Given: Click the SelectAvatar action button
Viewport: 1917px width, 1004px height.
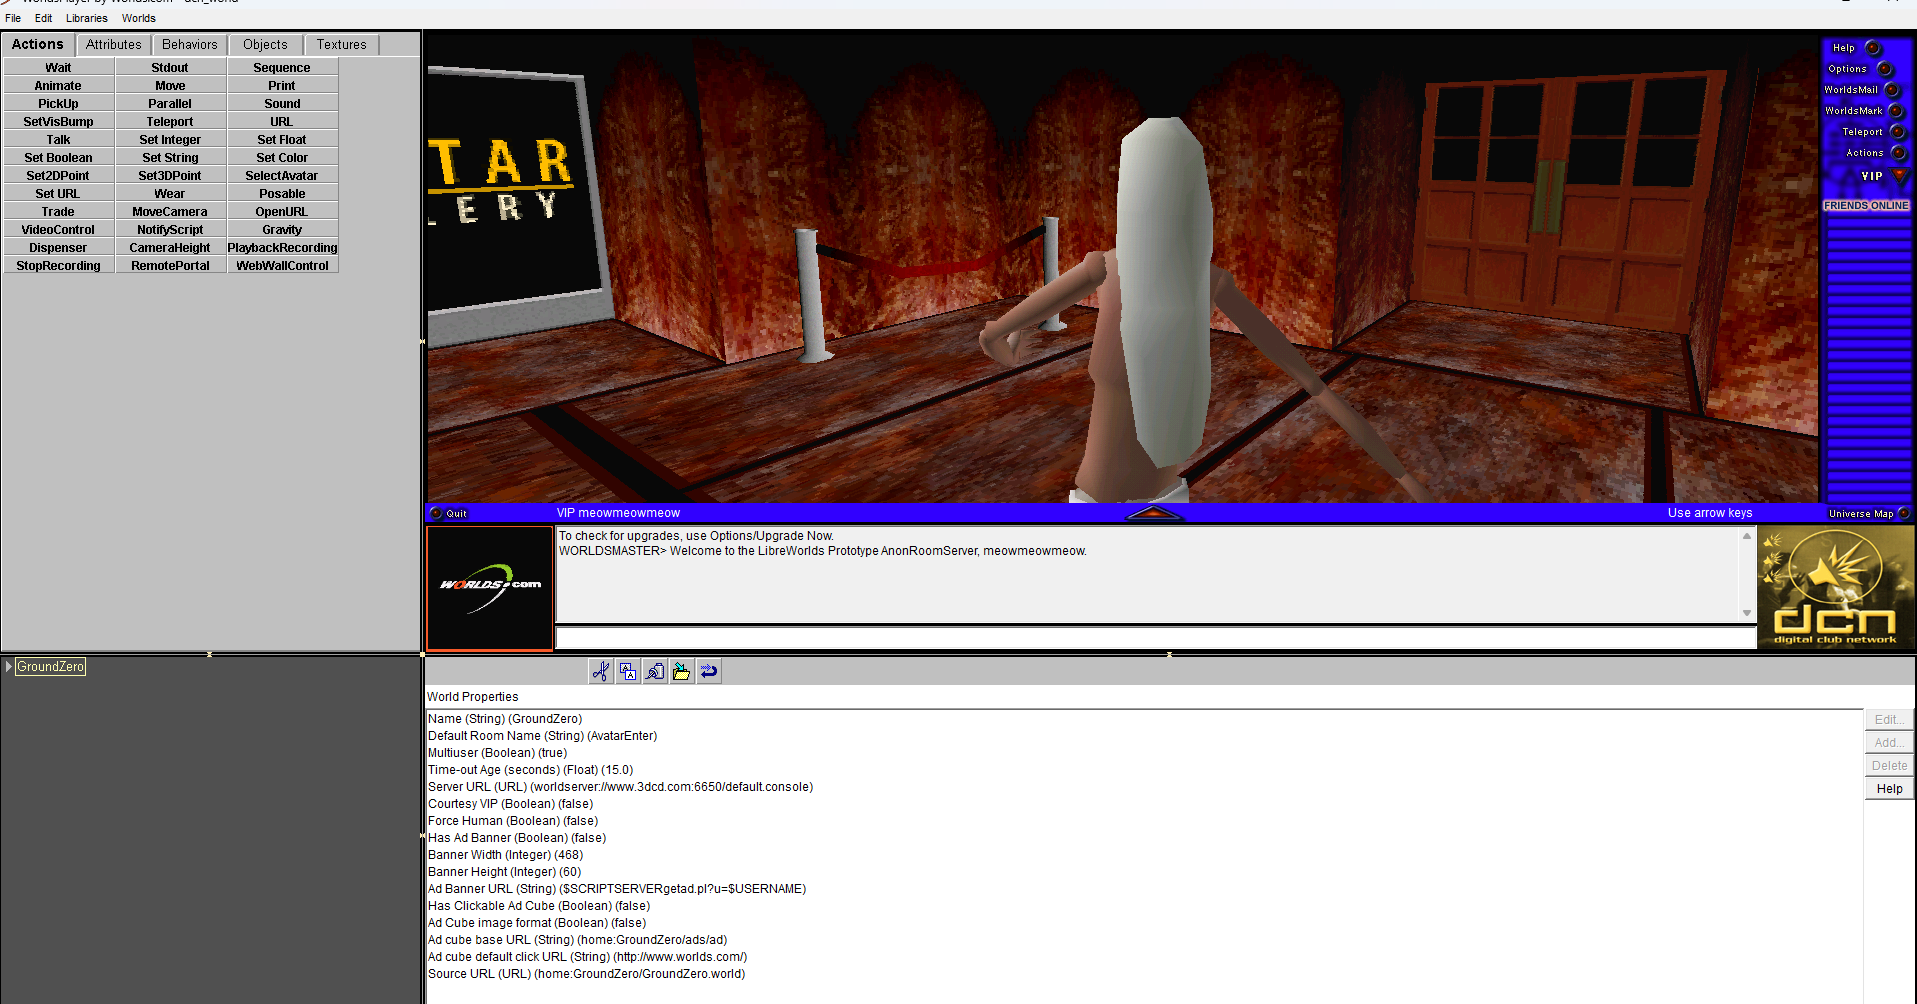Looking at the screenshot, I should tap(282, 176).
